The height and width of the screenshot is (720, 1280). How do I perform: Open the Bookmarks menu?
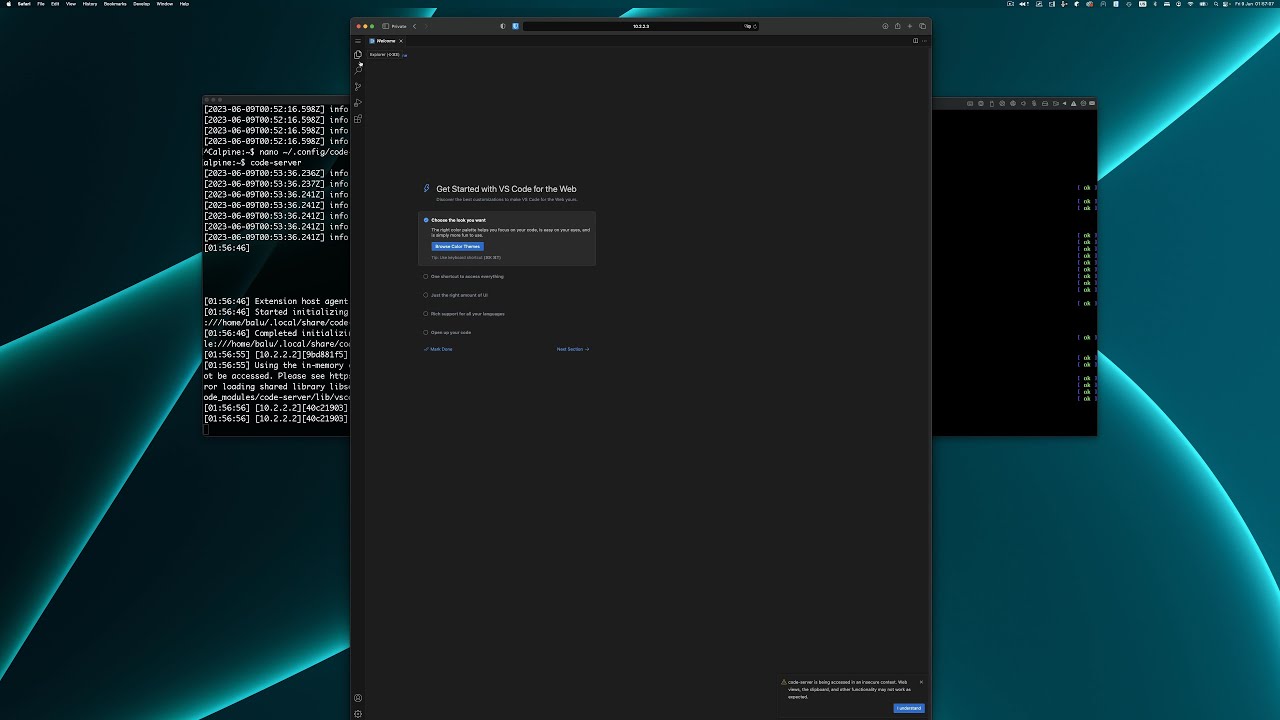pos(115,4)
